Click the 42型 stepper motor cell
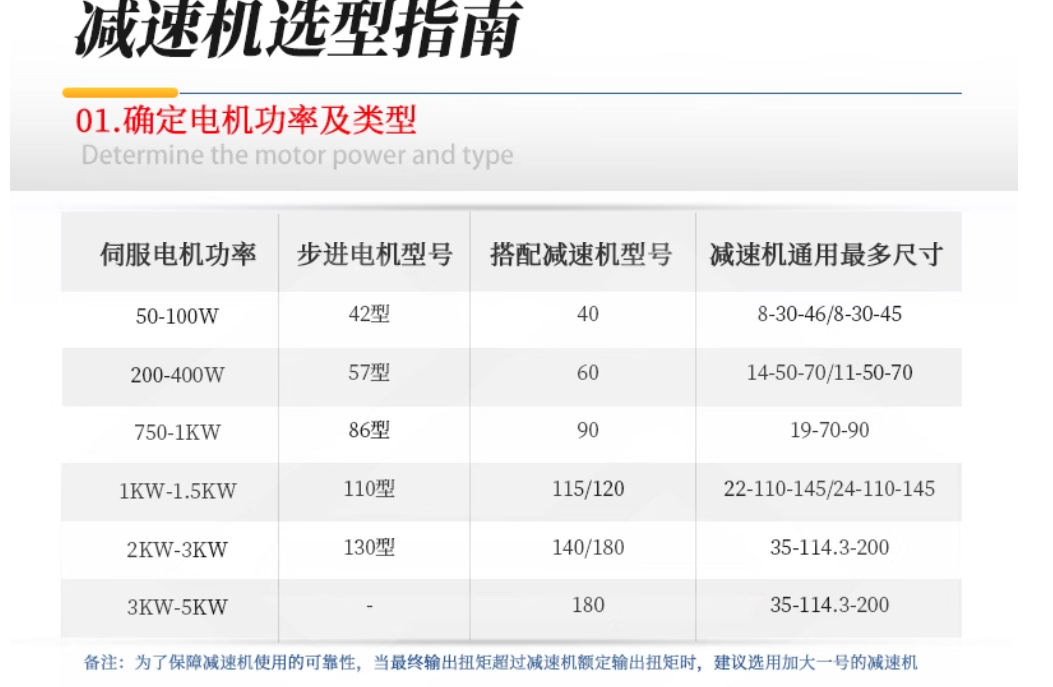The image size is (1053, 687). pos(369,314)
